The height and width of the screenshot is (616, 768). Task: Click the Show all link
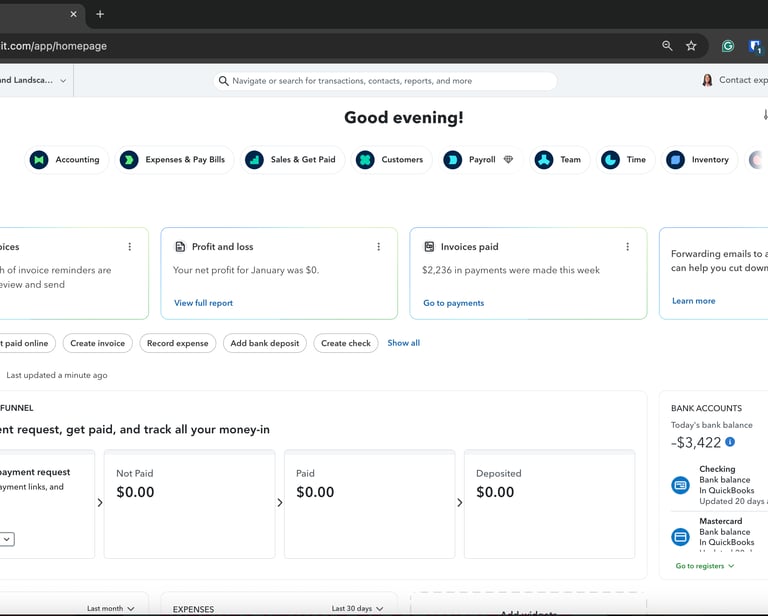click(x=404, y=343)
